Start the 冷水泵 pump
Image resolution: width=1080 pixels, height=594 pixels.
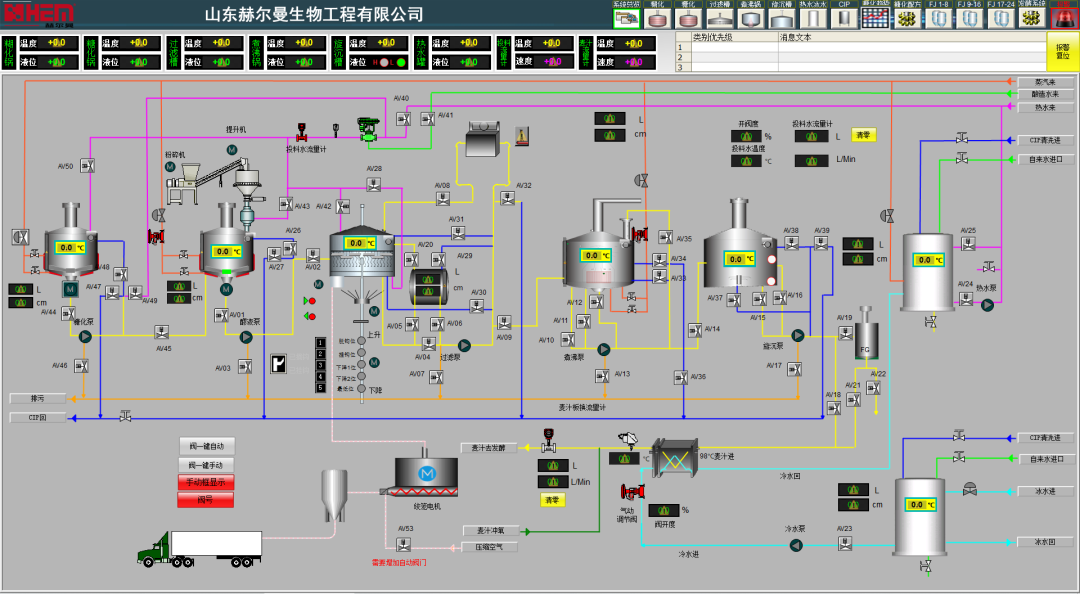click(x=796, y=545)
